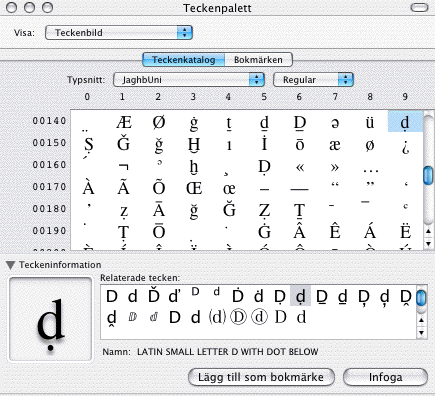Select the Ã glyph in row 00170

click(x=124, y=187)
